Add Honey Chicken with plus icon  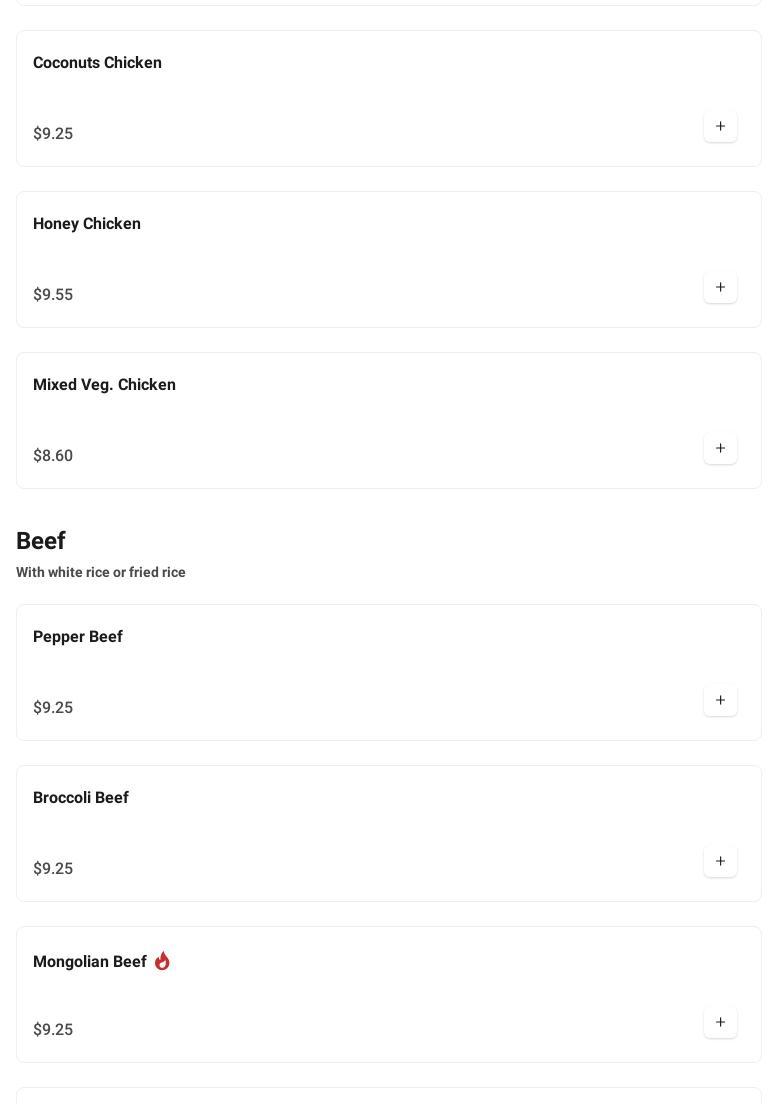[x=720, y=287]
